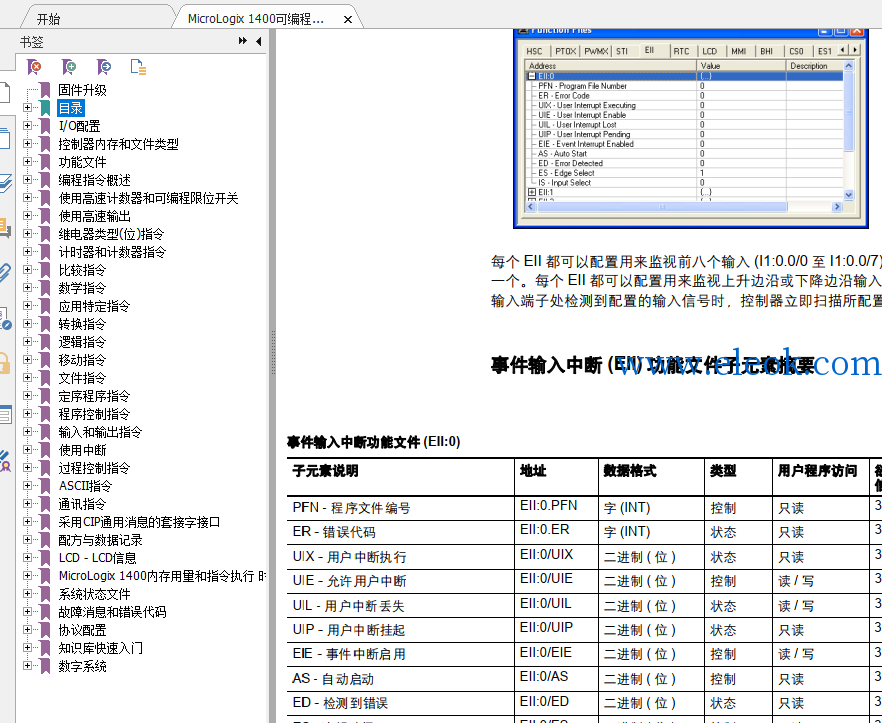Open bookmark 继电器类型(位)指令
This screenshot has width=882, height=723.
pyautogui.click(x=111, y=234)
